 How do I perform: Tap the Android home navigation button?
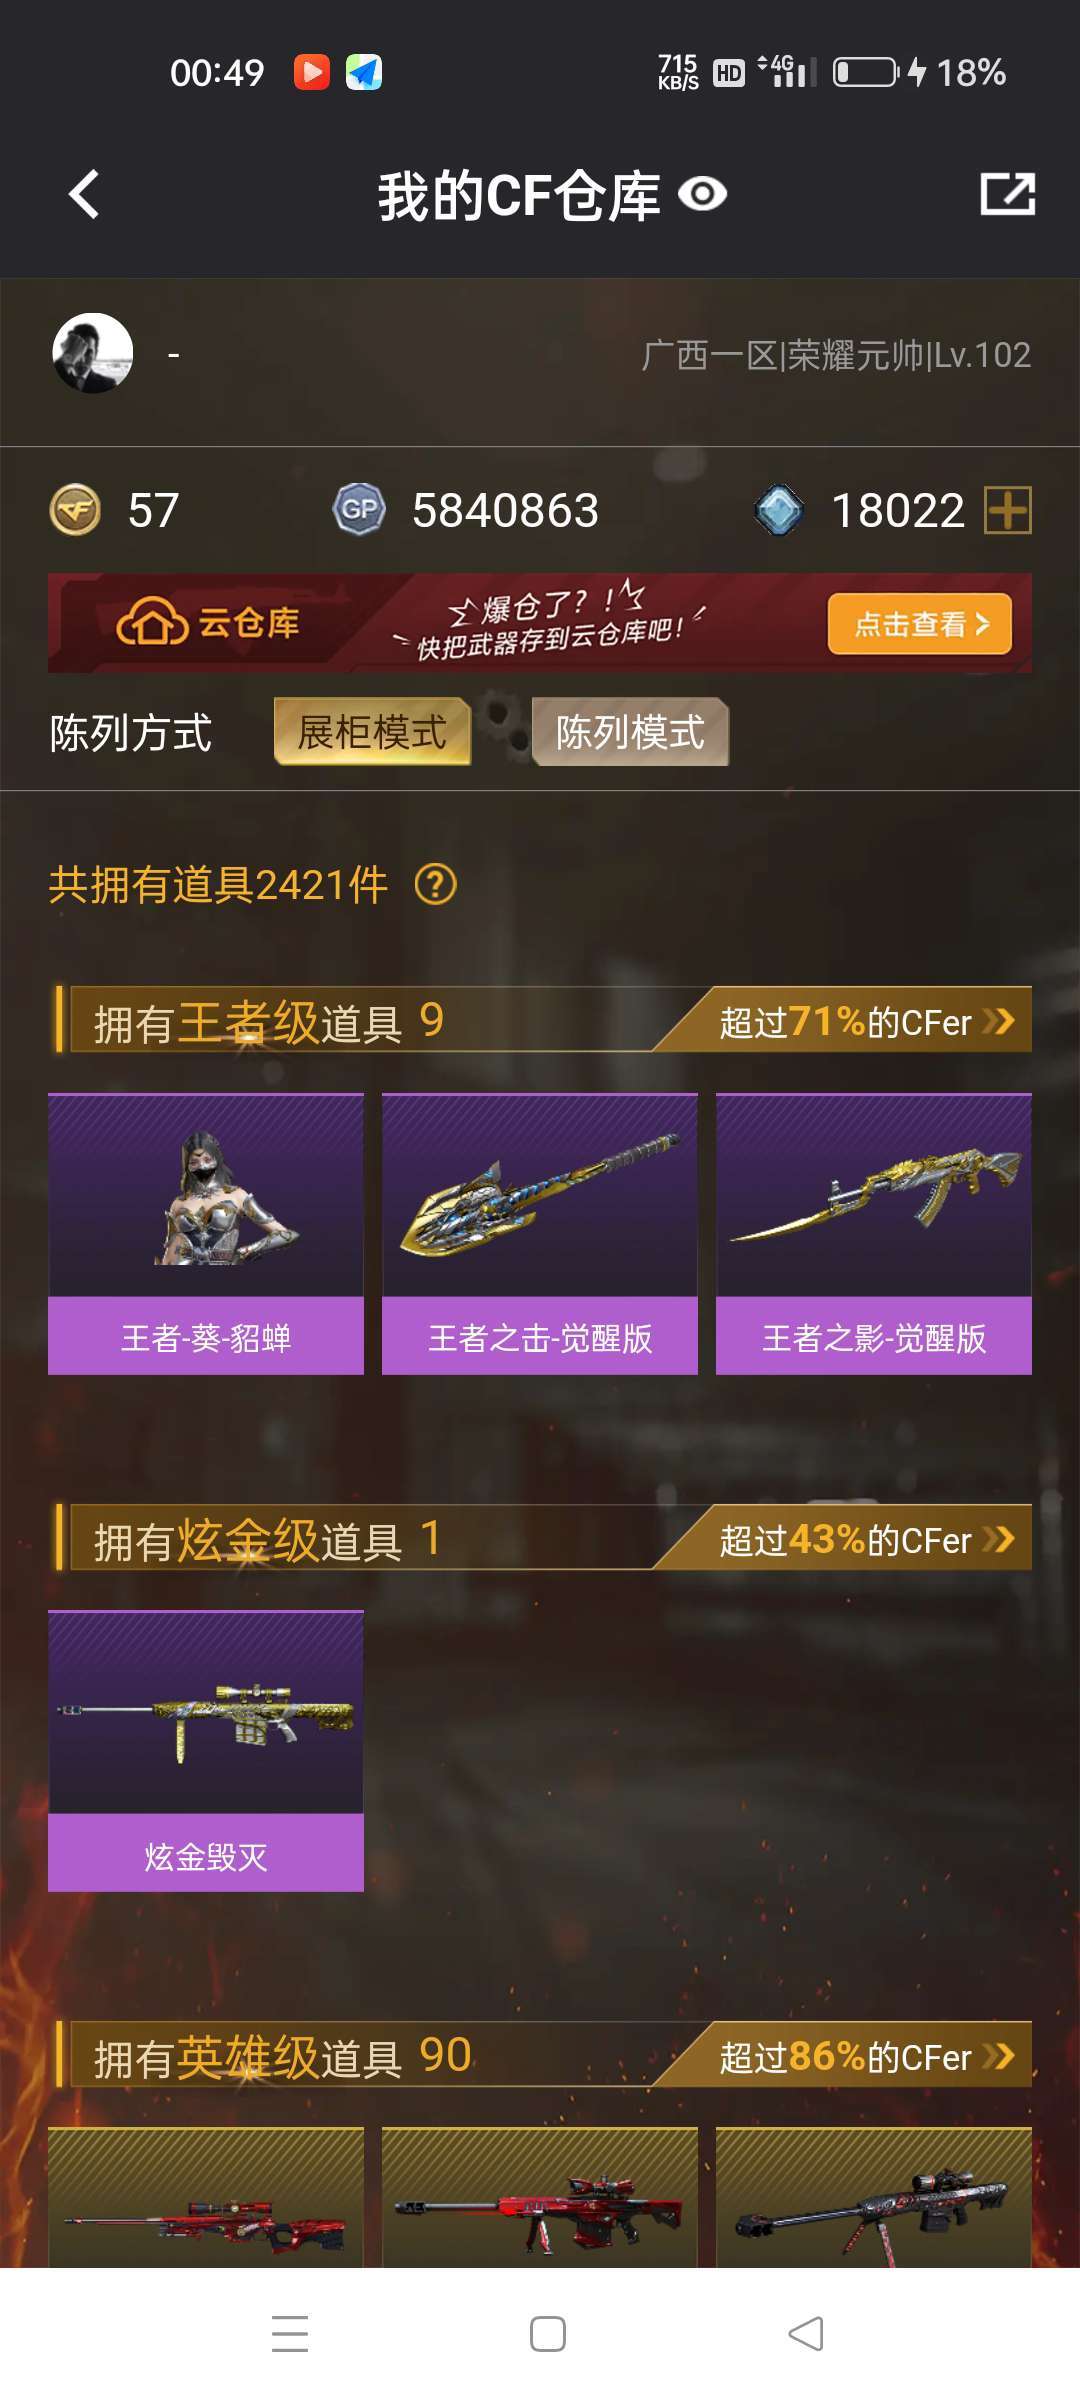(548, 2334)
